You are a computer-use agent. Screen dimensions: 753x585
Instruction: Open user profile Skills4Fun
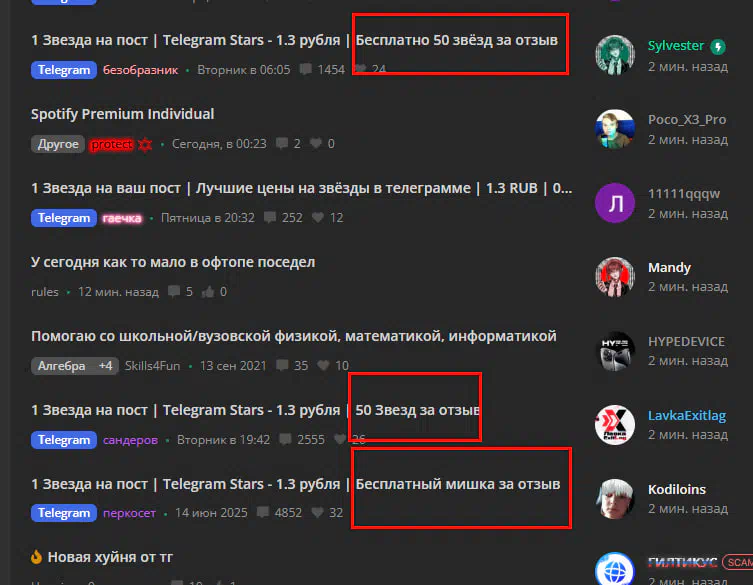(152, 366)
